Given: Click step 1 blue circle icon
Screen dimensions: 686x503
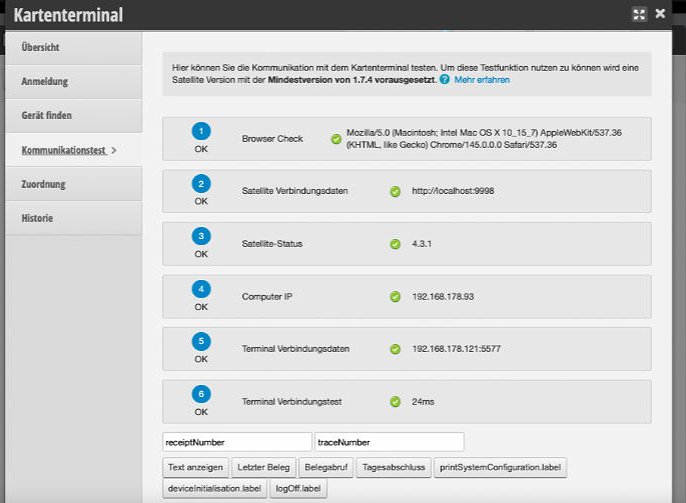Looking at the screenshot, I should pyautogui.click(x=201, y=131).
